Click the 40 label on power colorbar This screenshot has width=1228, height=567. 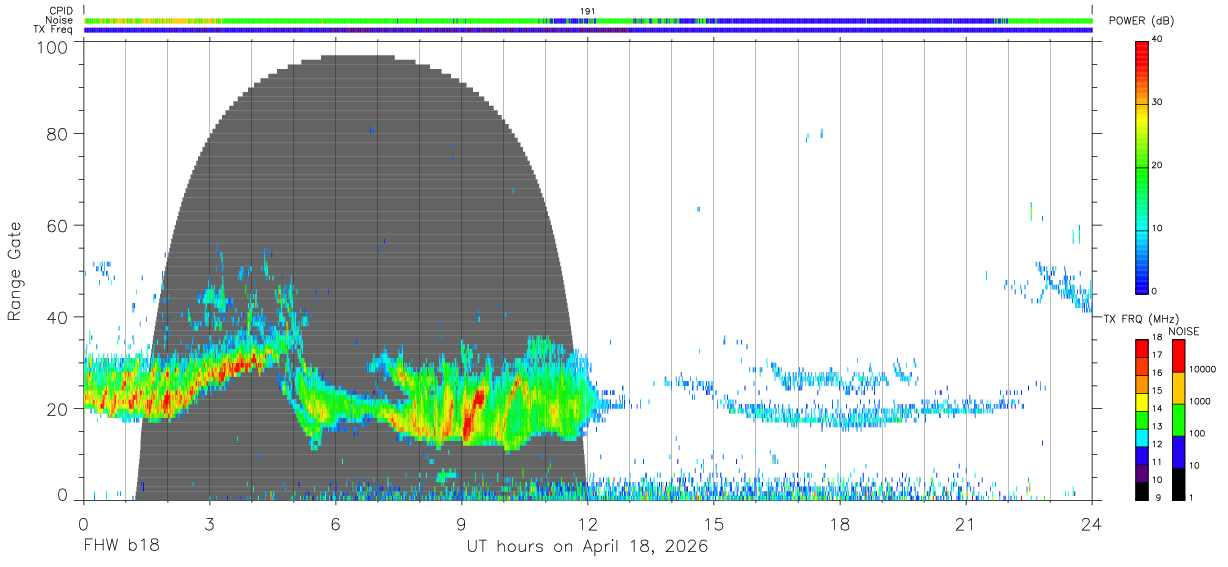pos(1158,39)
